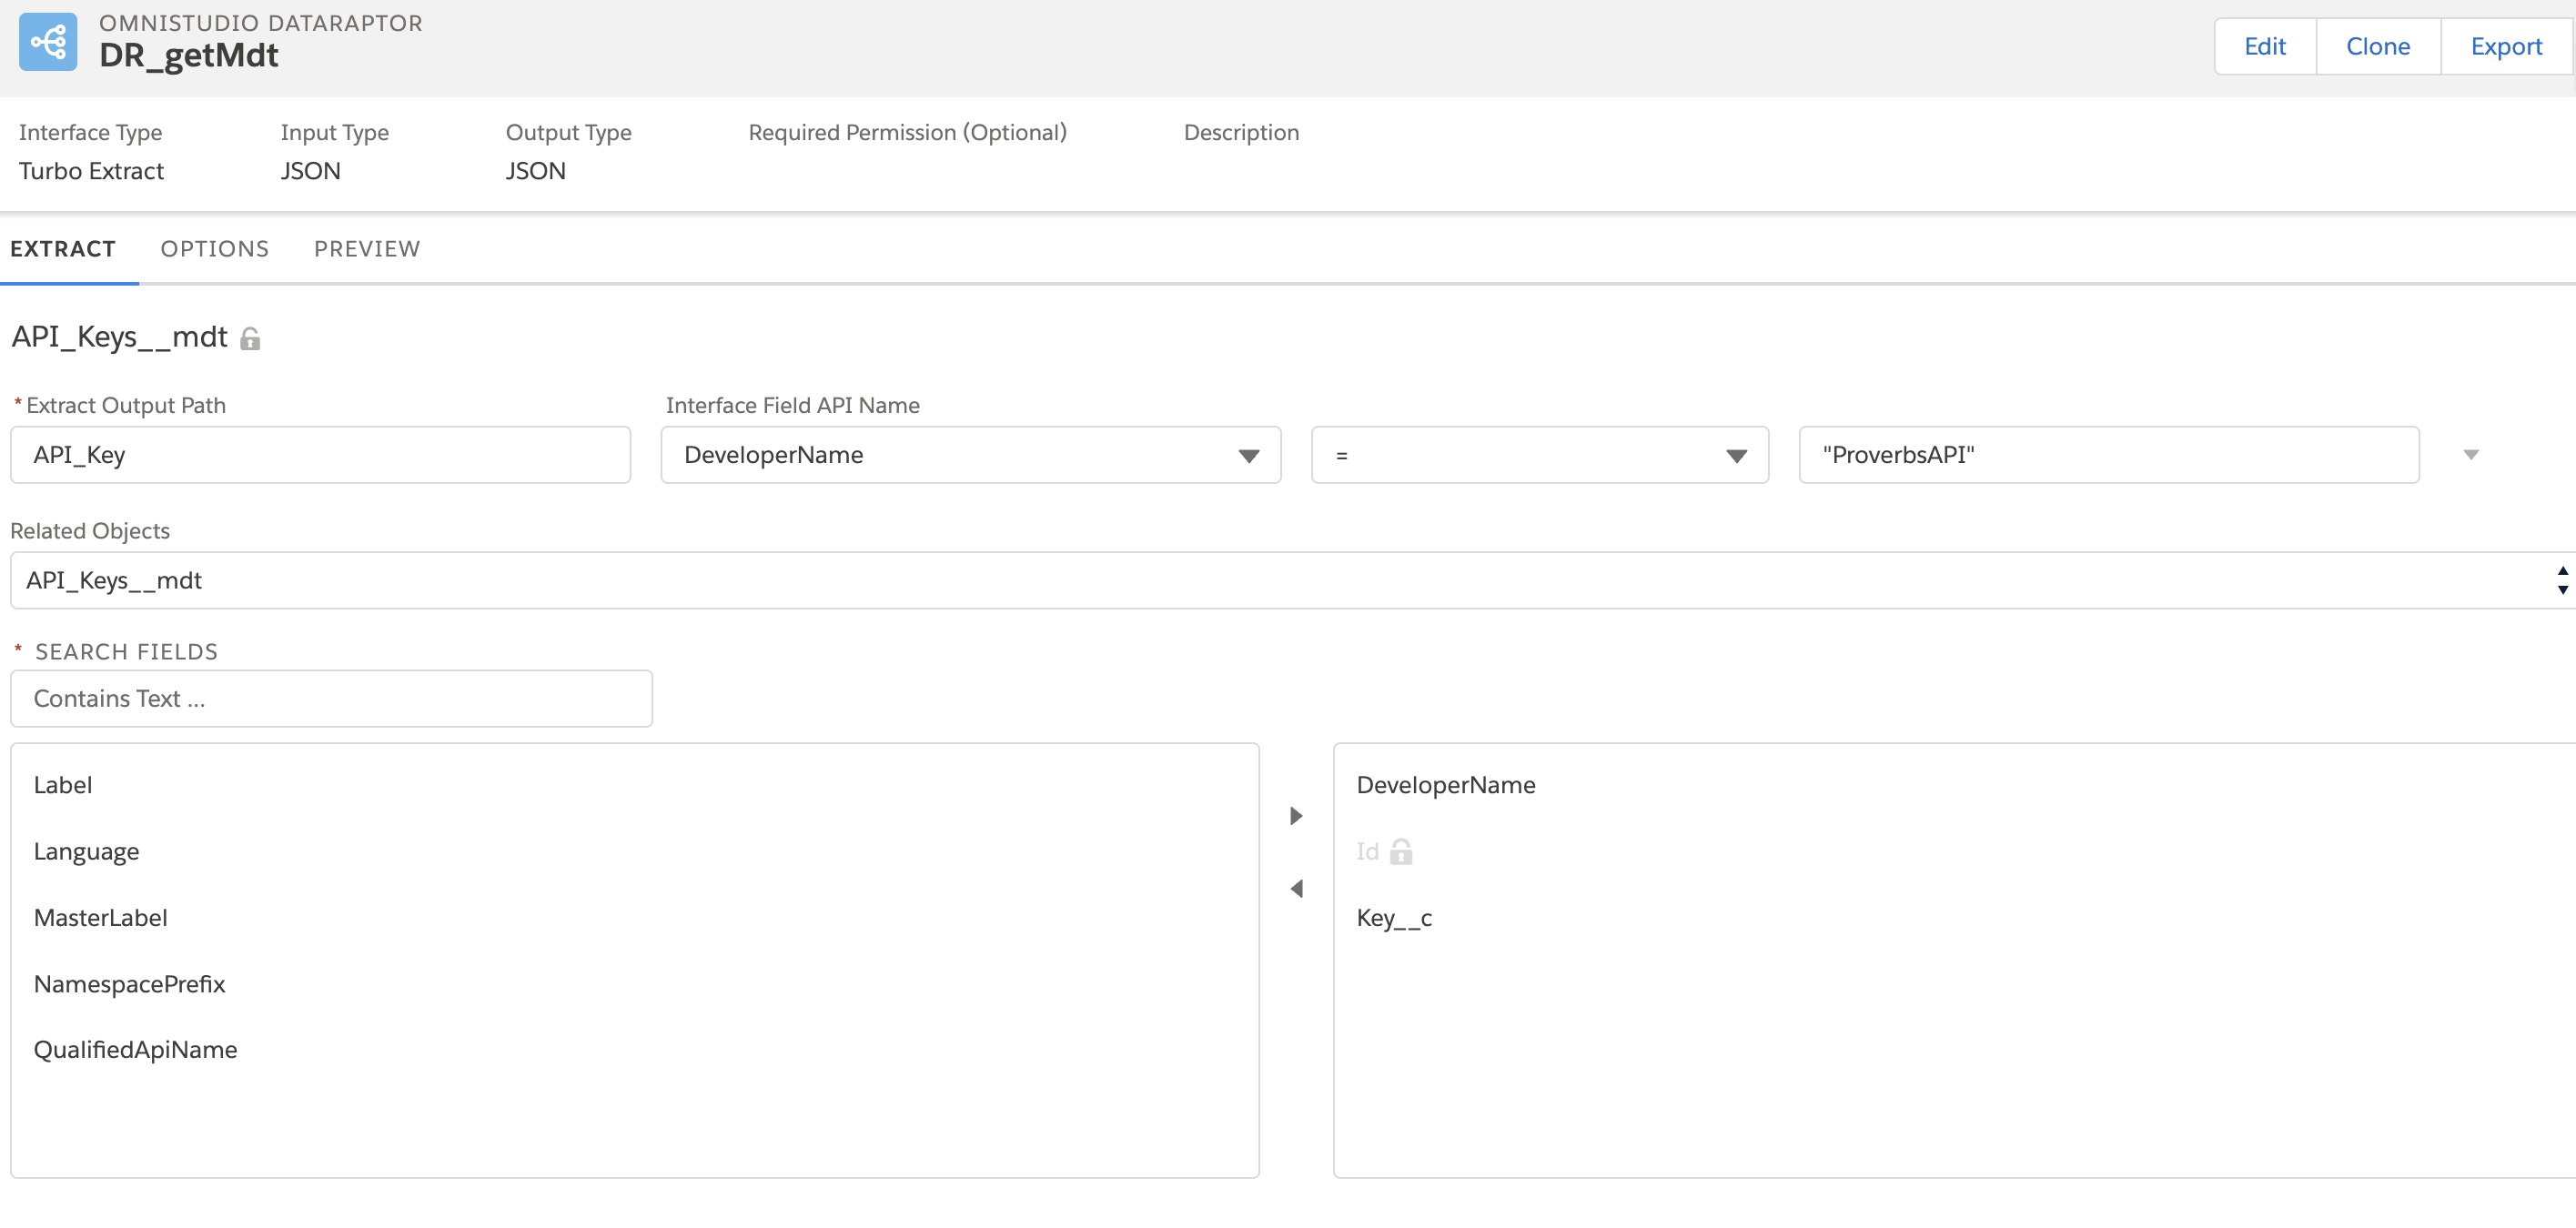This screenshot has height=1228, width=2576.
Task: Move field right with the right arrow icon
Action: (1296, 816)
